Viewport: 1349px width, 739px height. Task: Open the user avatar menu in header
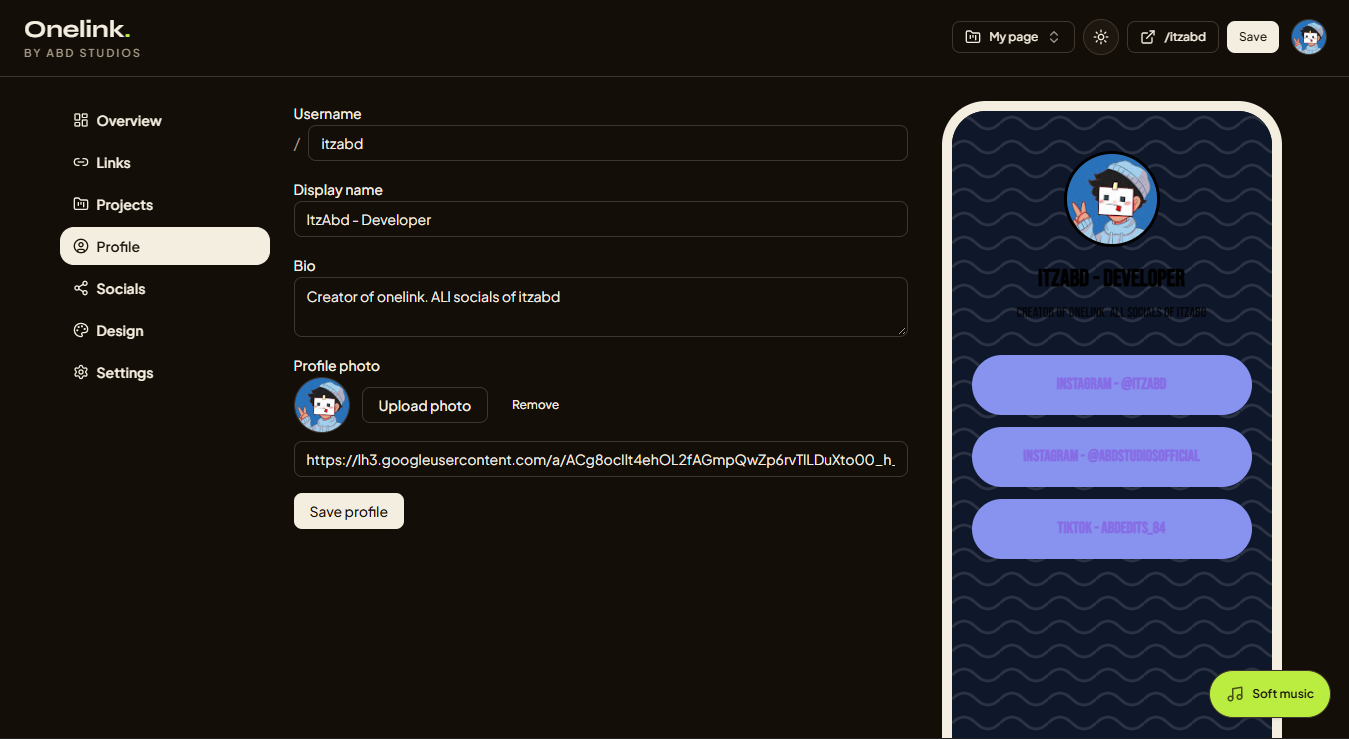point(1309,37)
